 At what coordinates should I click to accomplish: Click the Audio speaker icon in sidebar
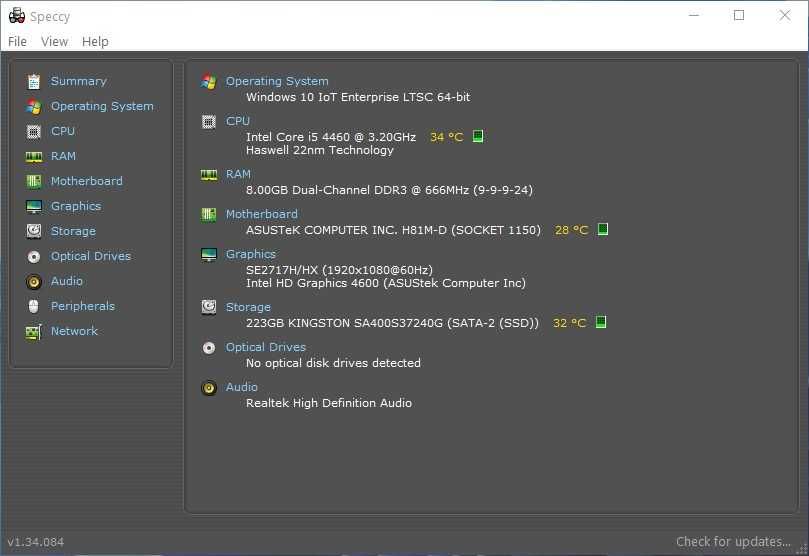tap(34, 282)
